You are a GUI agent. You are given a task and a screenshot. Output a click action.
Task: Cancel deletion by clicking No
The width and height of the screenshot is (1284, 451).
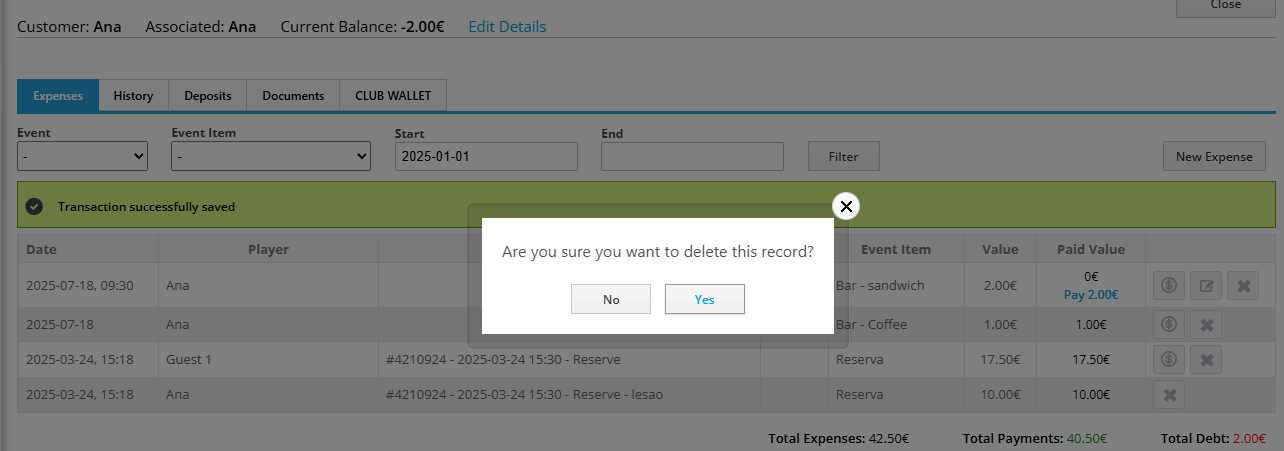(611, 299)
